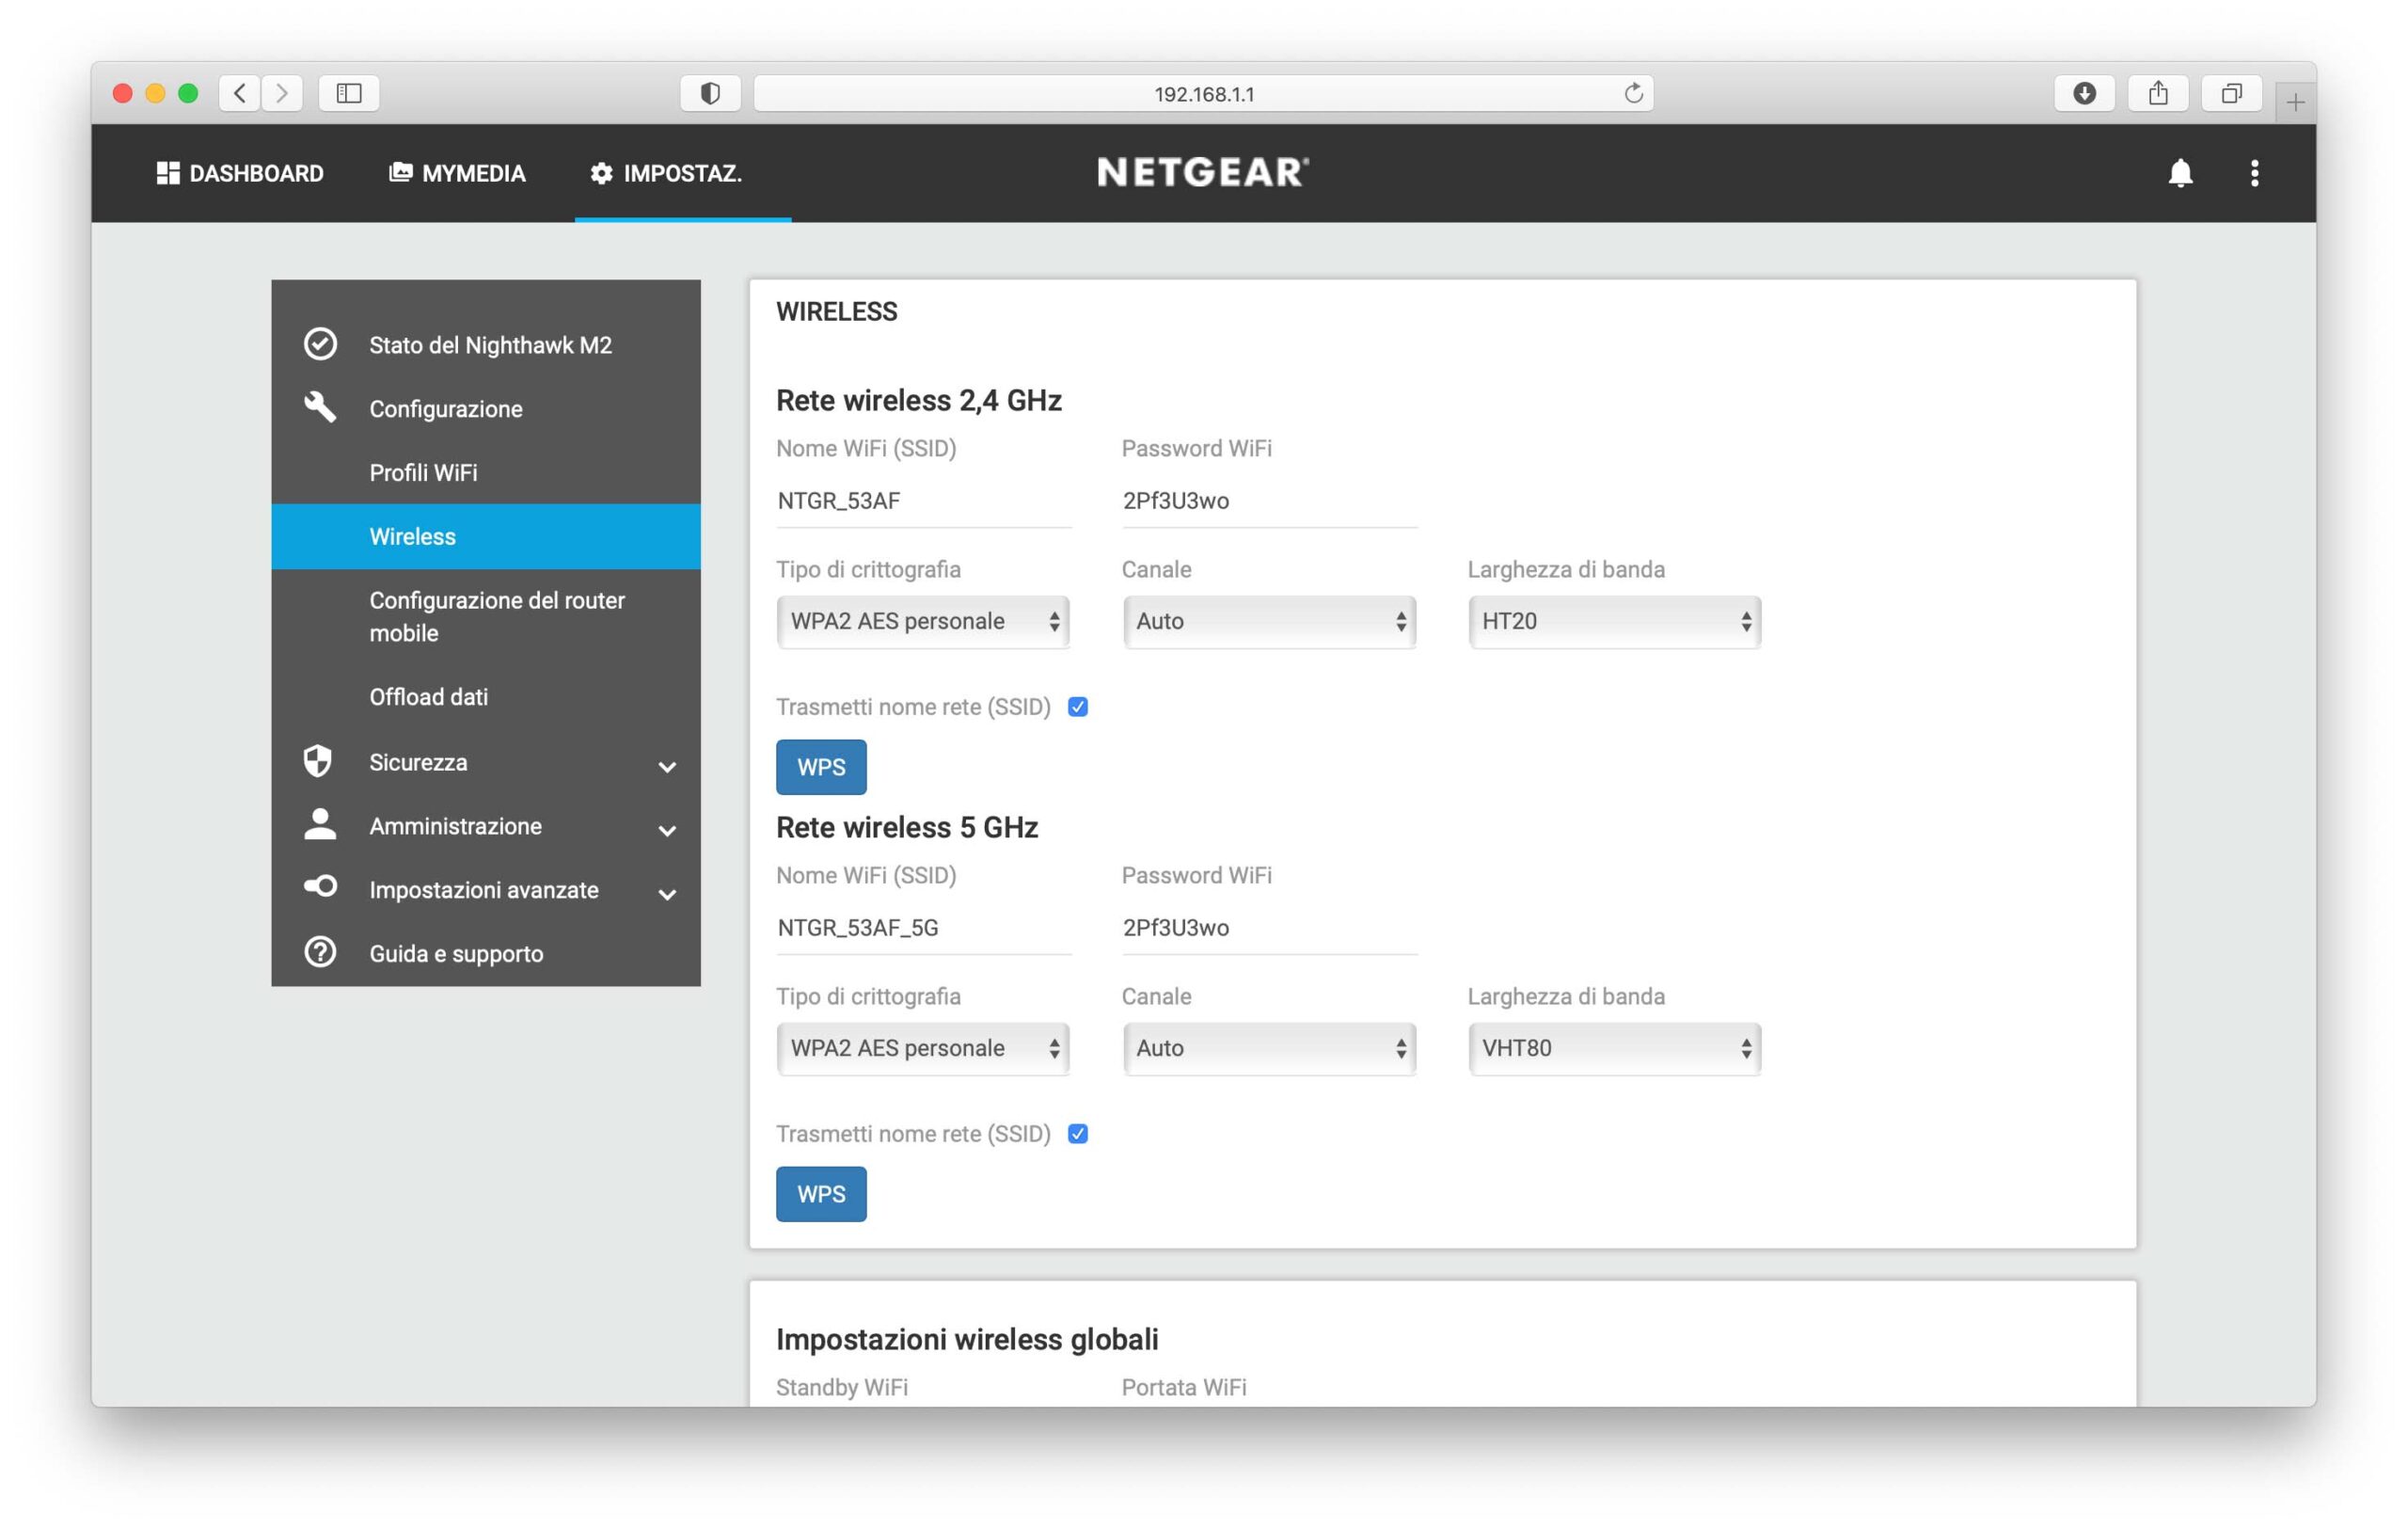2408x1528 pixels.
Task: Select Profili WiFi in the sidebar
Action: coord(423,472)
